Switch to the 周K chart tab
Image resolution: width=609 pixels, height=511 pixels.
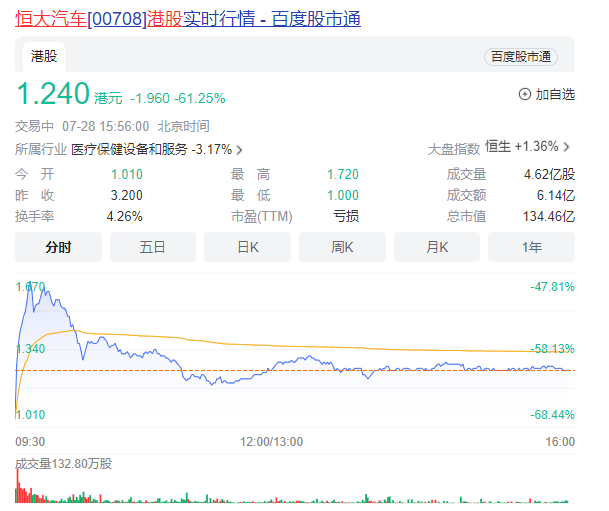tap(342, 247)
